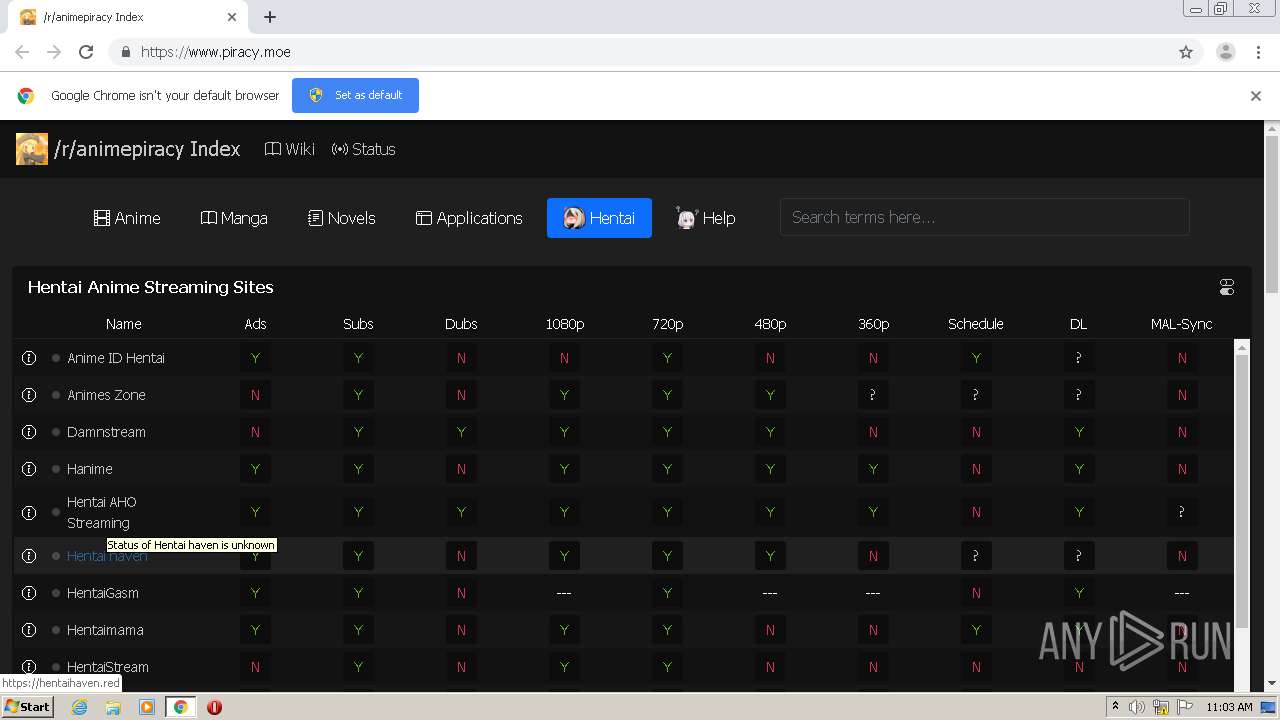Open the Damnstream site link

coord(106,432)
